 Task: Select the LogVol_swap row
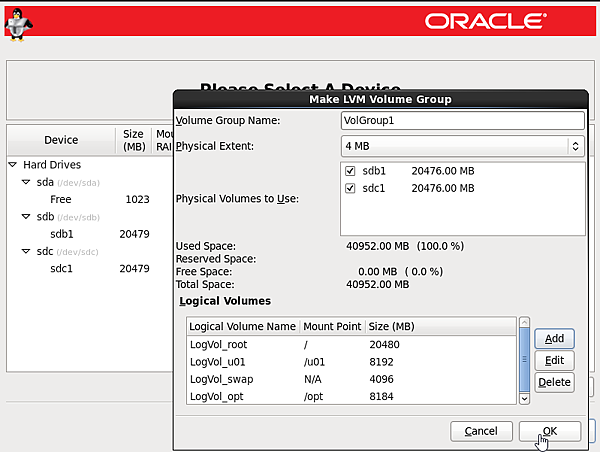[351, 379]
